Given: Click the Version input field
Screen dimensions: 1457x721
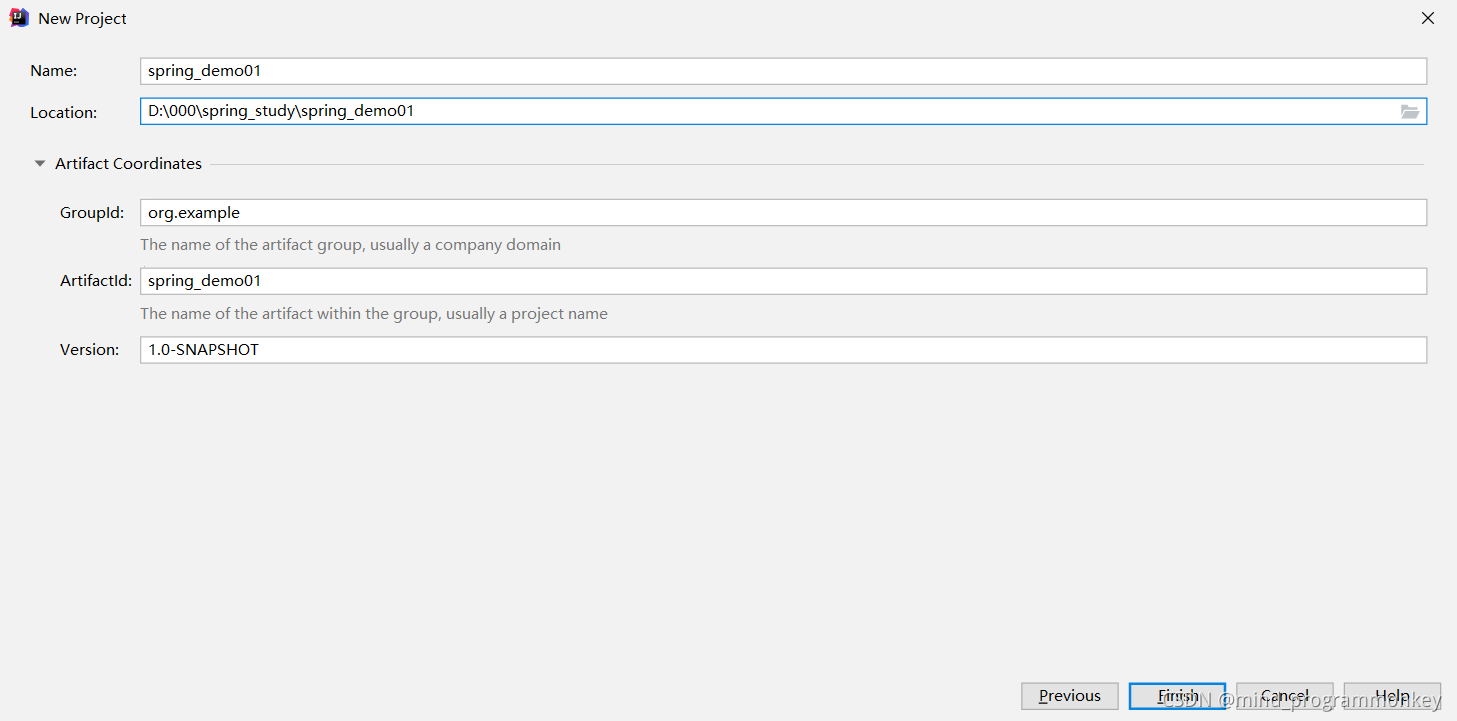Looking at the screenshot, I should (x=783, y=350).
